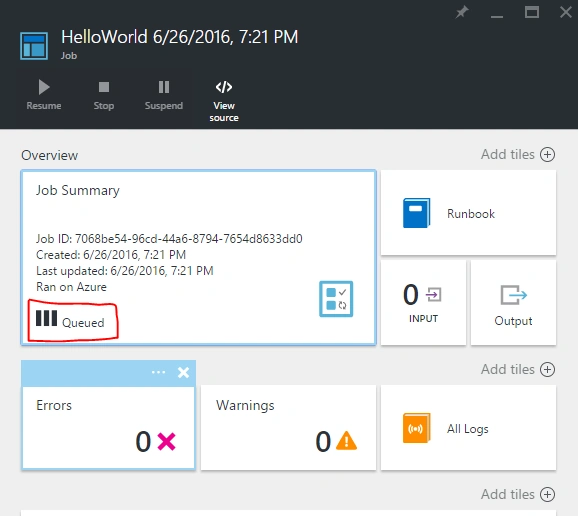This screenshot has height=516, width=578.
Task: Open View source code icon
Action: click(224, 87)
